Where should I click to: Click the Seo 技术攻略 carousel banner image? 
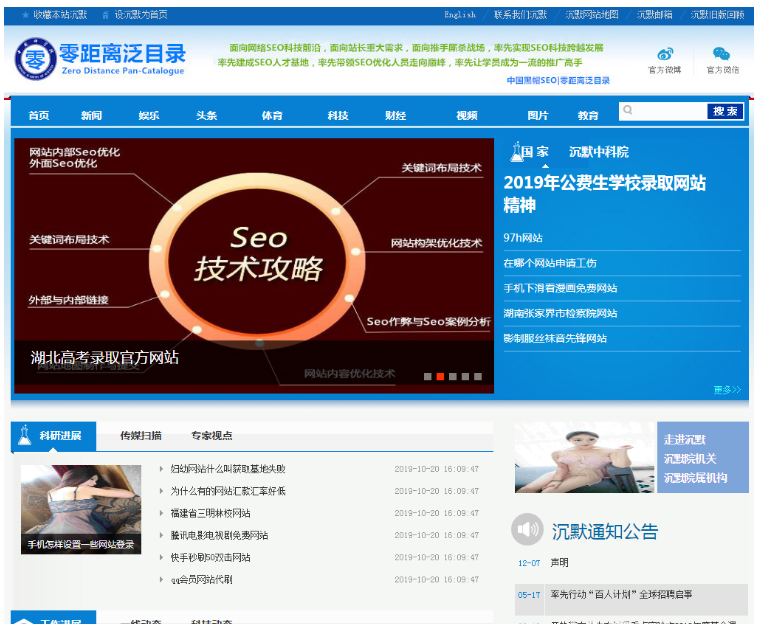pos(254,260)
